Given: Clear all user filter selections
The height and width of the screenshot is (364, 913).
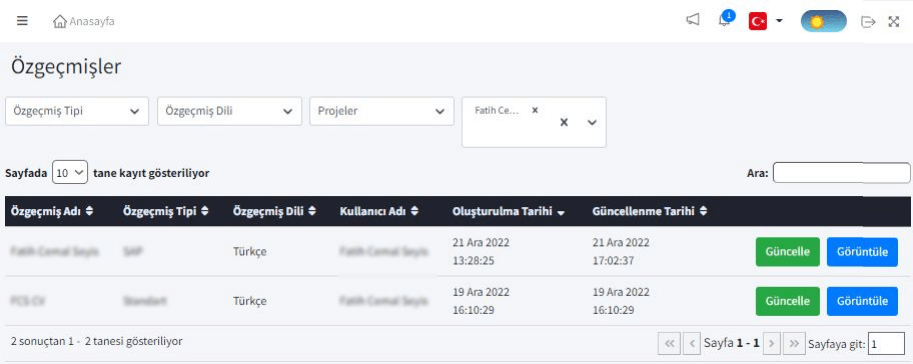Looking at the screenshot, I should click(564, 122).
